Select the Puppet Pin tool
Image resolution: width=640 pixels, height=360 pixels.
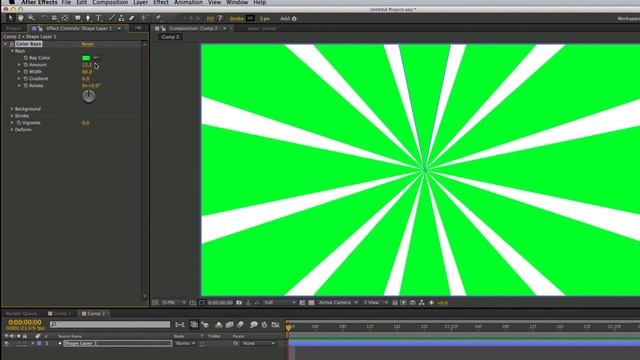coord(159,18)
